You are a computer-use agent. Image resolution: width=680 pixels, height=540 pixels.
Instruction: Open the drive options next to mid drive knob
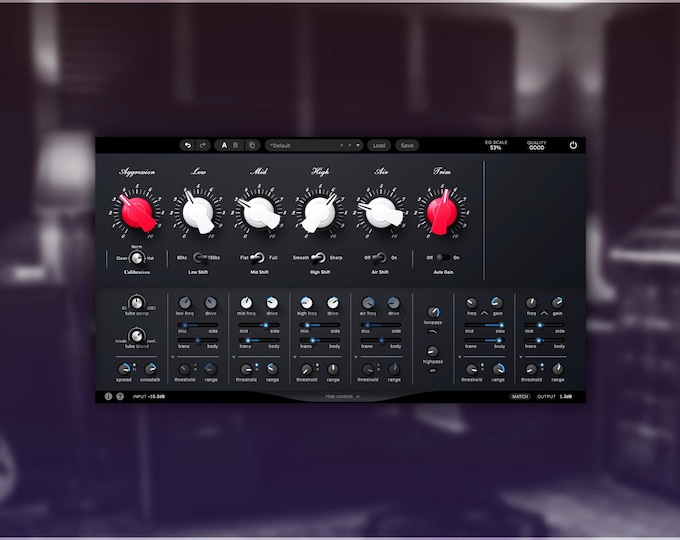(282, 313)
